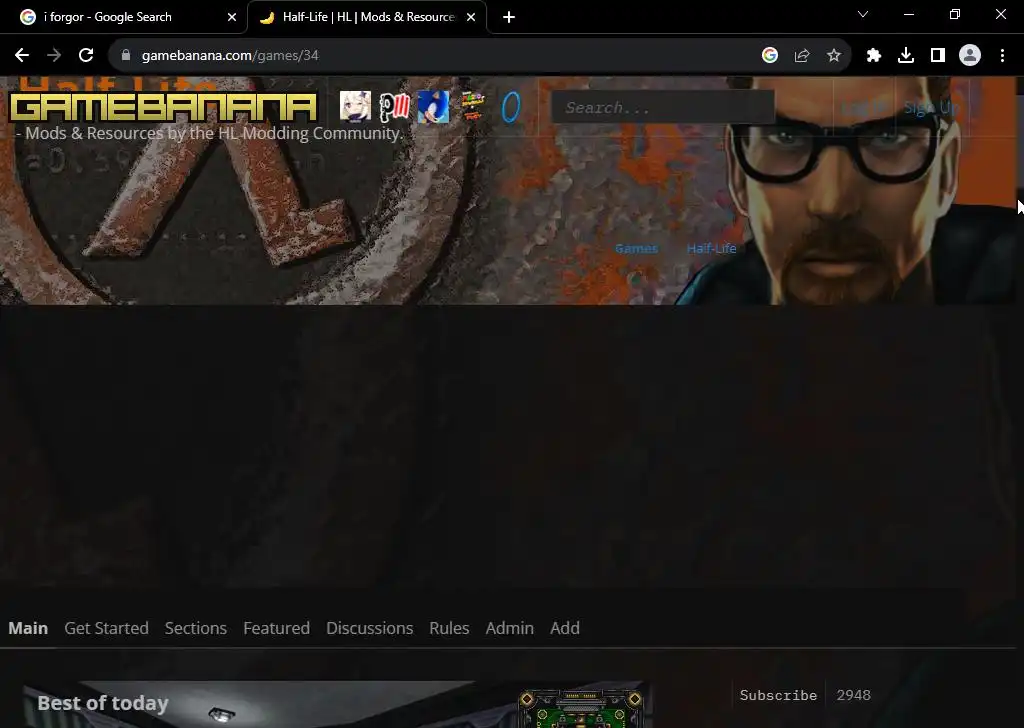The height and width of the screenshot is (728, 1024).
Task: View the Rules tab
Action: (449, 628)
